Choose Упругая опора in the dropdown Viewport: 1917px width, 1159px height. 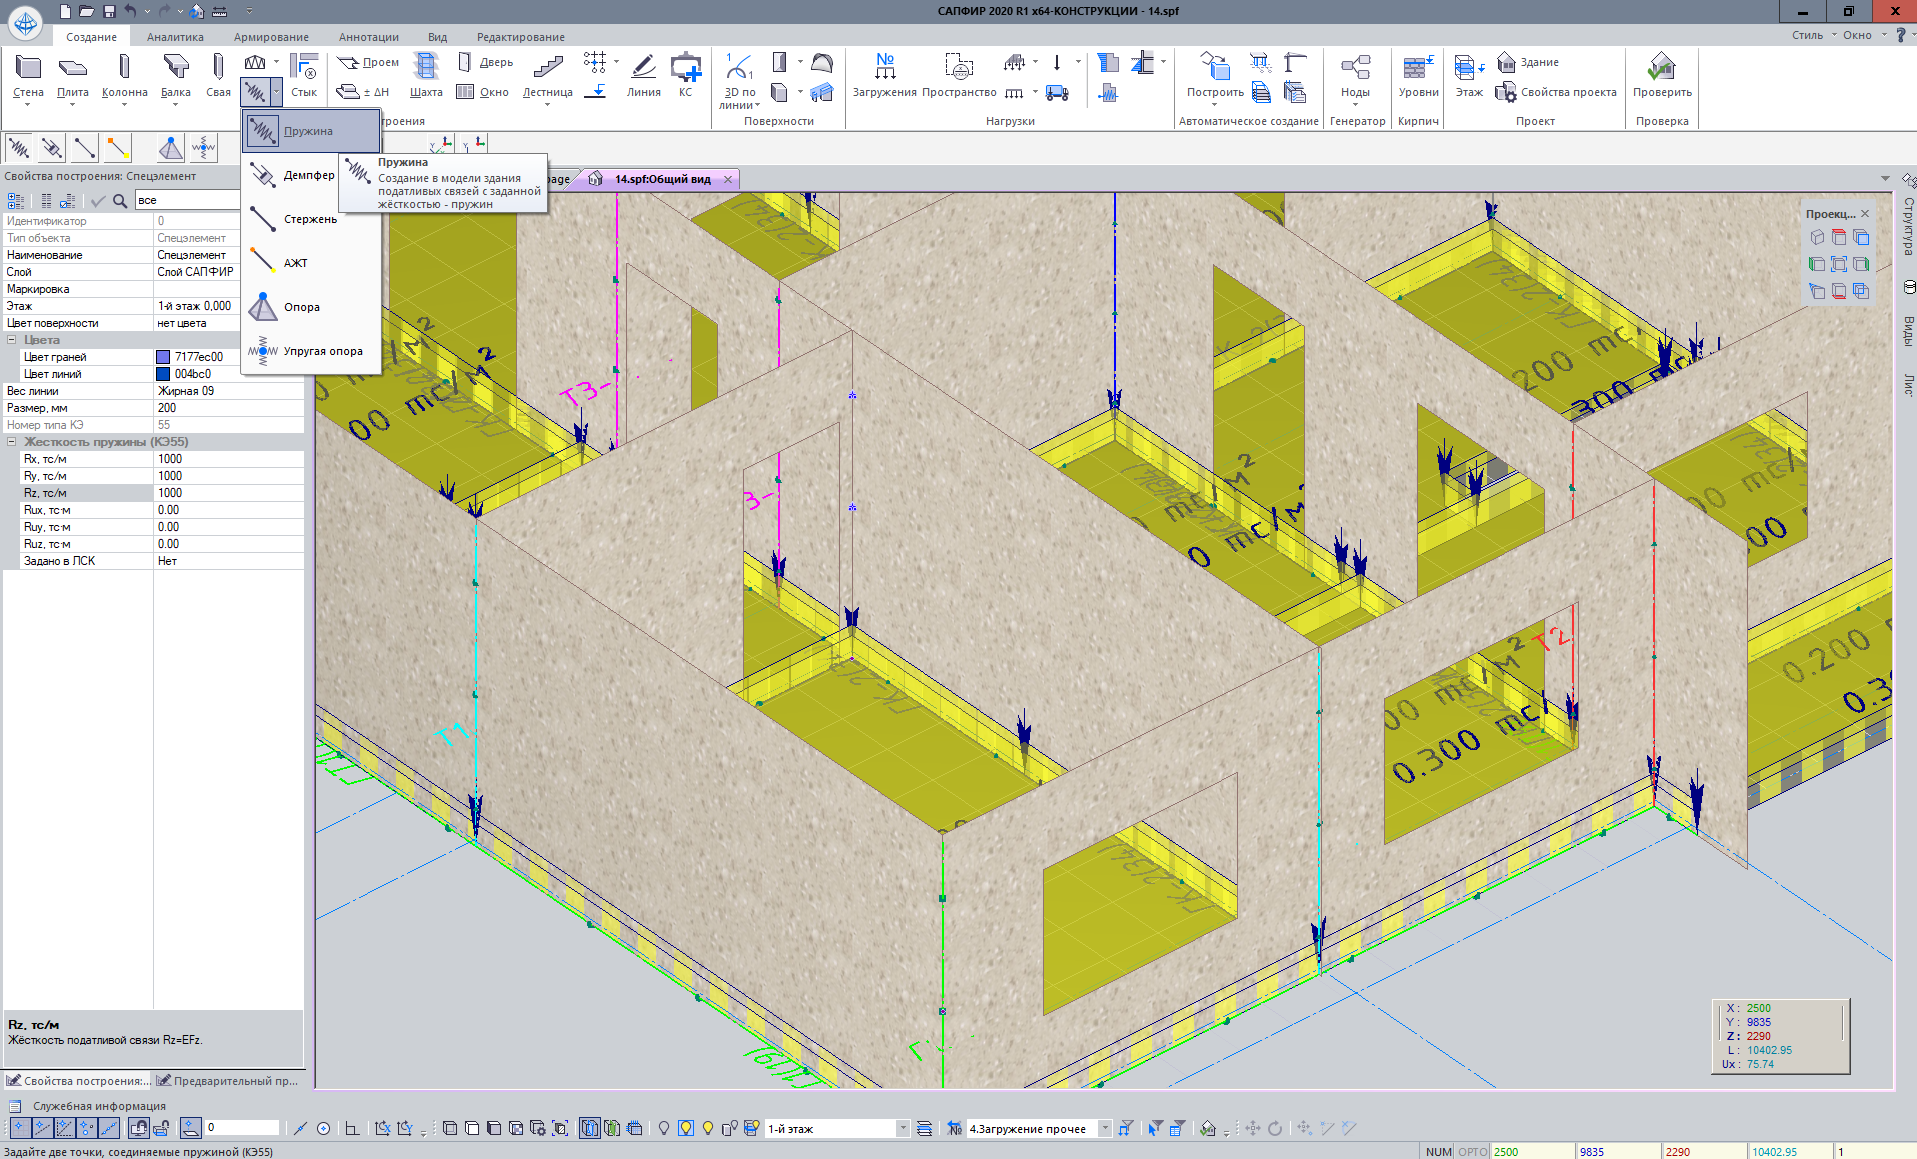(x=322, y=351)
